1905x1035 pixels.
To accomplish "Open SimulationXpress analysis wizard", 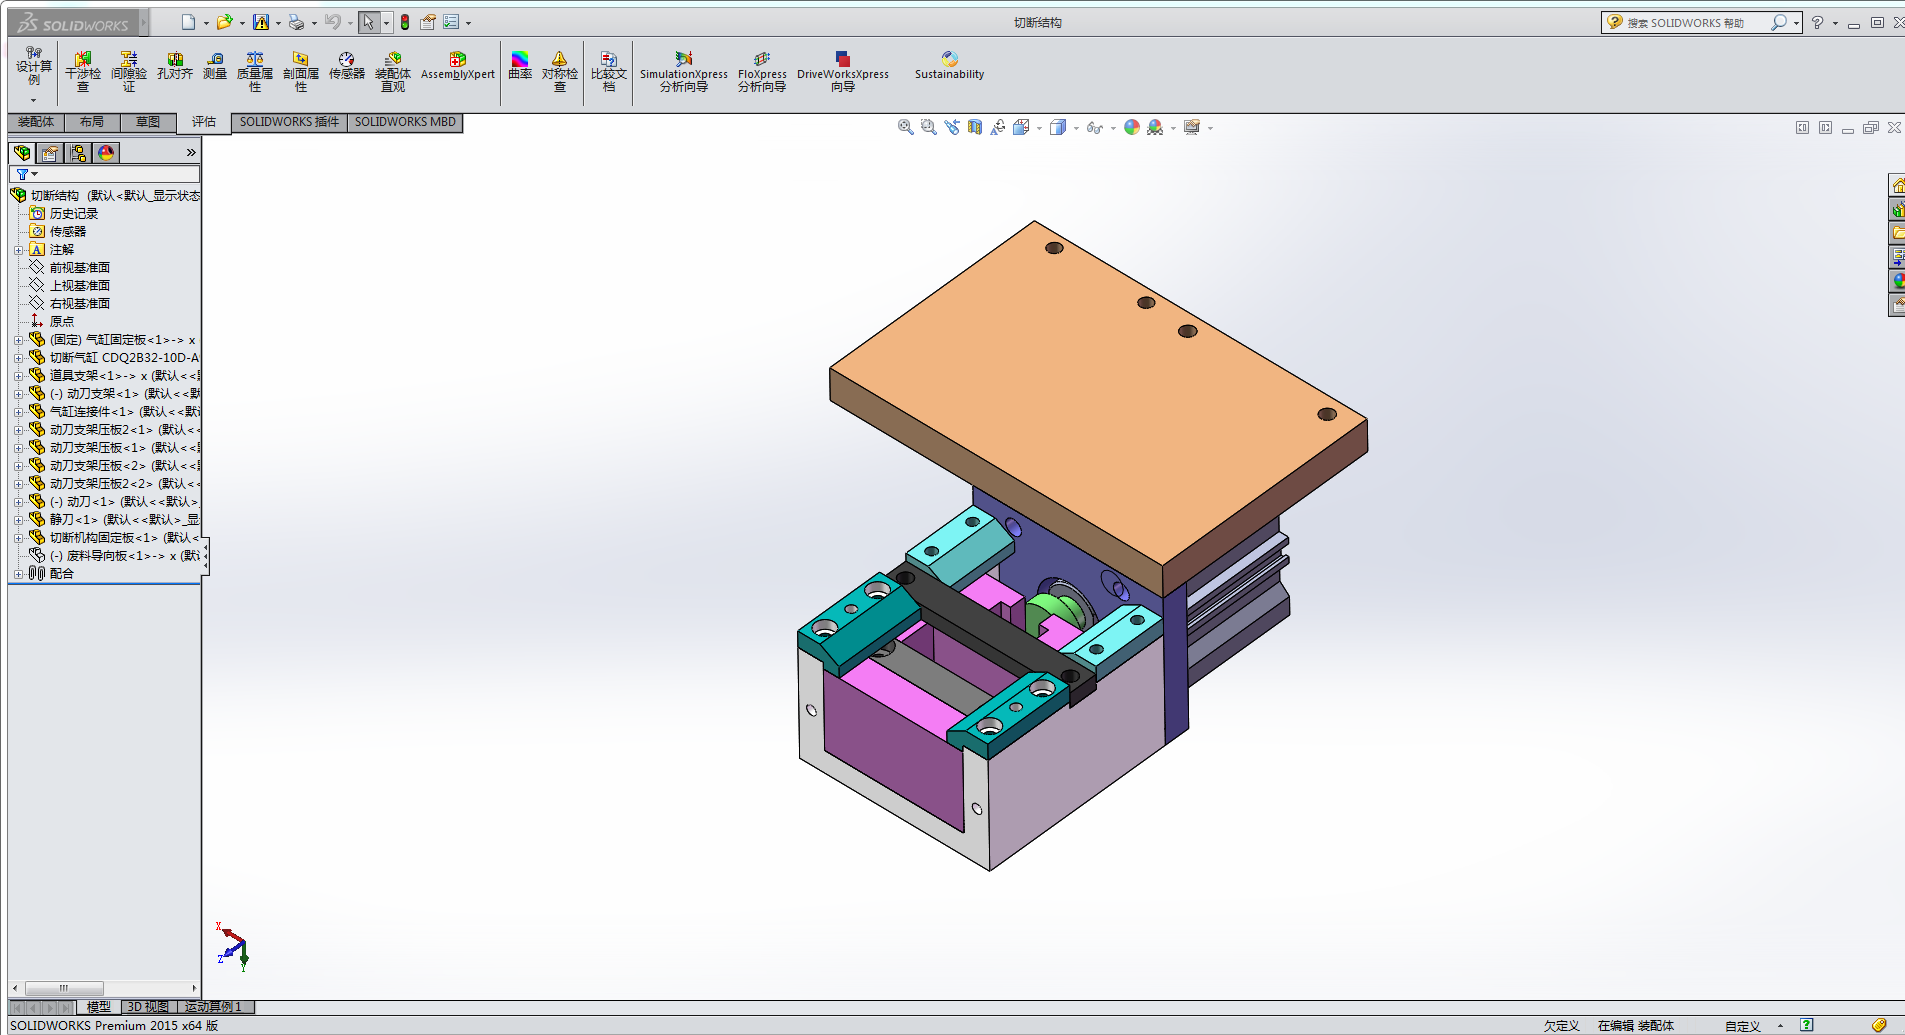I will point(683,71).
